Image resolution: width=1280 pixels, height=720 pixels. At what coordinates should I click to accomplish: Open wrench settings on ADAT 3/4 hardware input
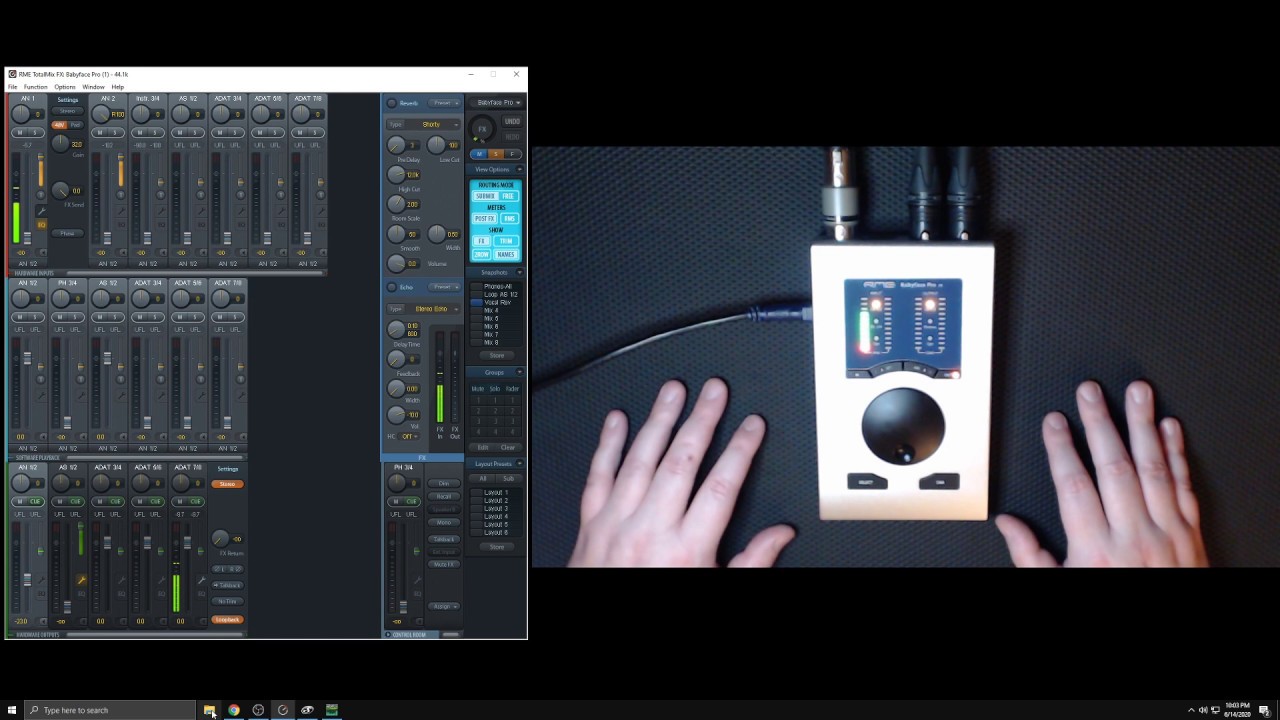pyautogui.click(x=241, y=211)
